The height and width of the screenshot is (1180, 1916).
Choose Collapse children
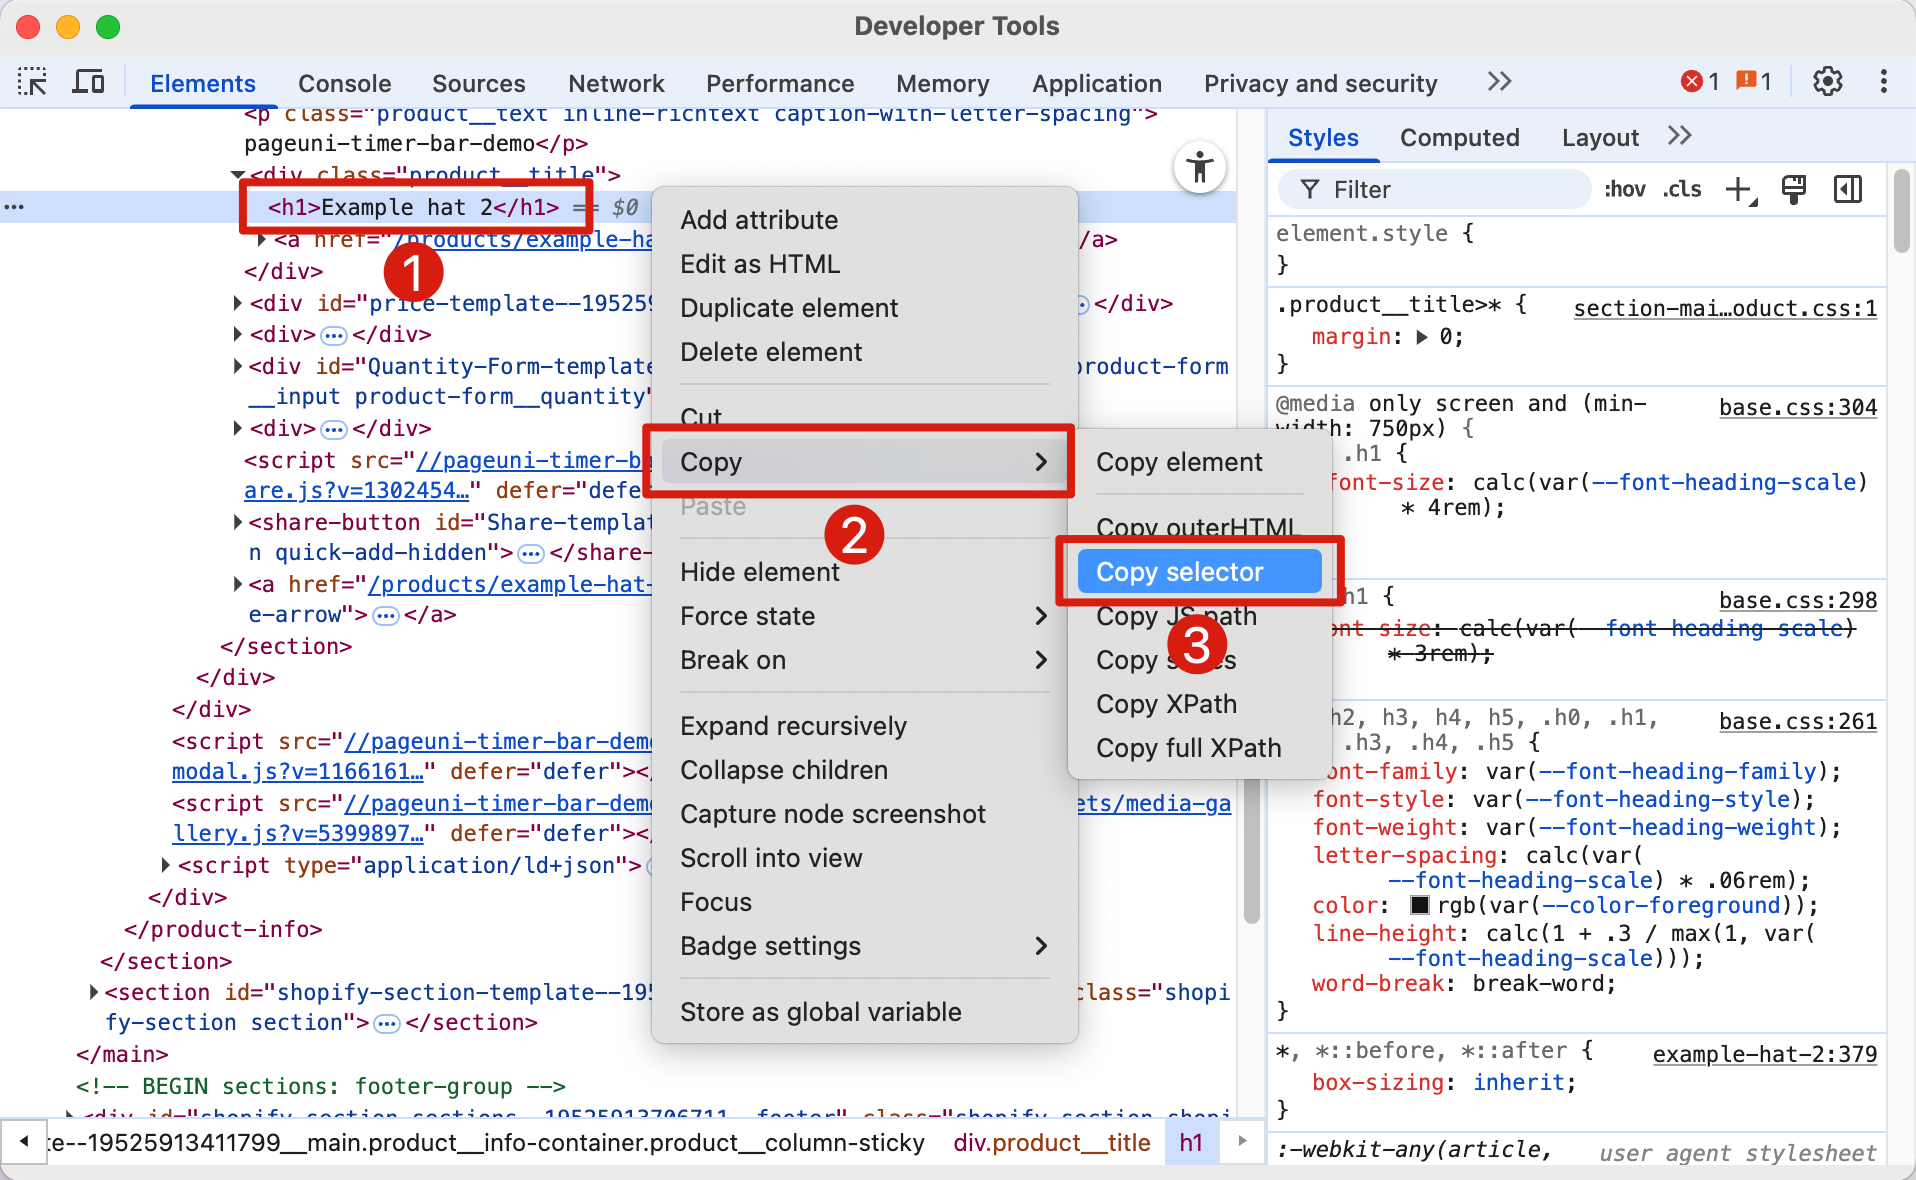click(x=864, y=770)
